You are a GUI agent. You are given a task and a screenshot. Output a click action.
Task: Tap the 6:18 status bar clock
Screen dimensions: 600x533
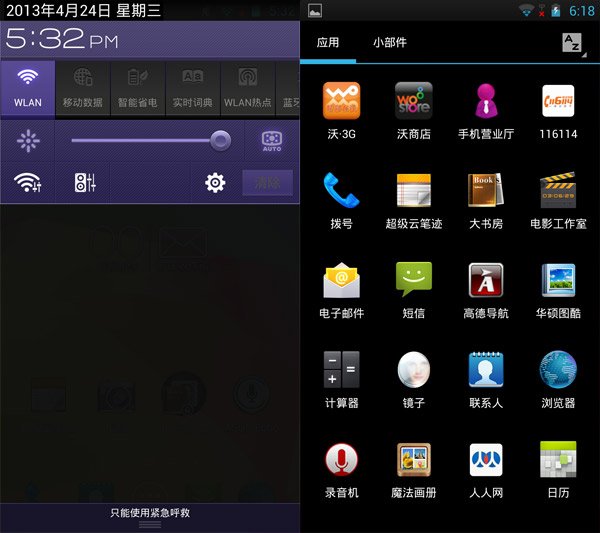(x=582, y=11)
